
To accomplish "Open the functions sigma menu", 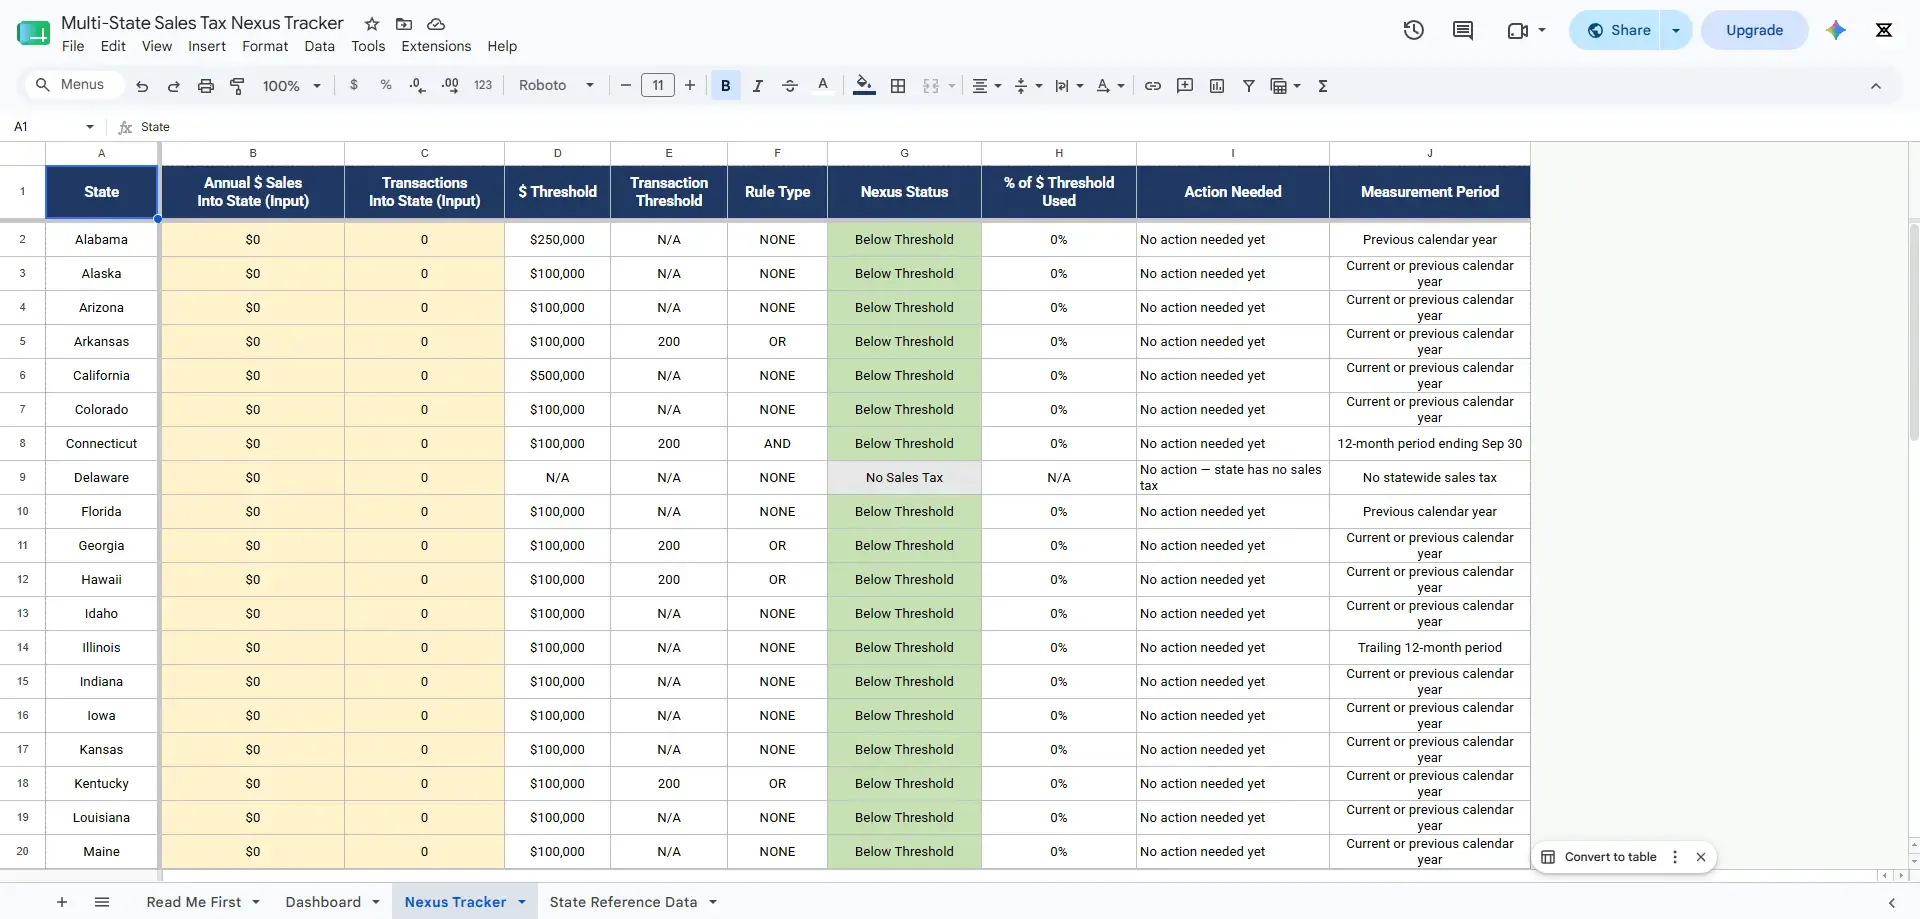I will pyautogui.click(x=1323, y=86).
